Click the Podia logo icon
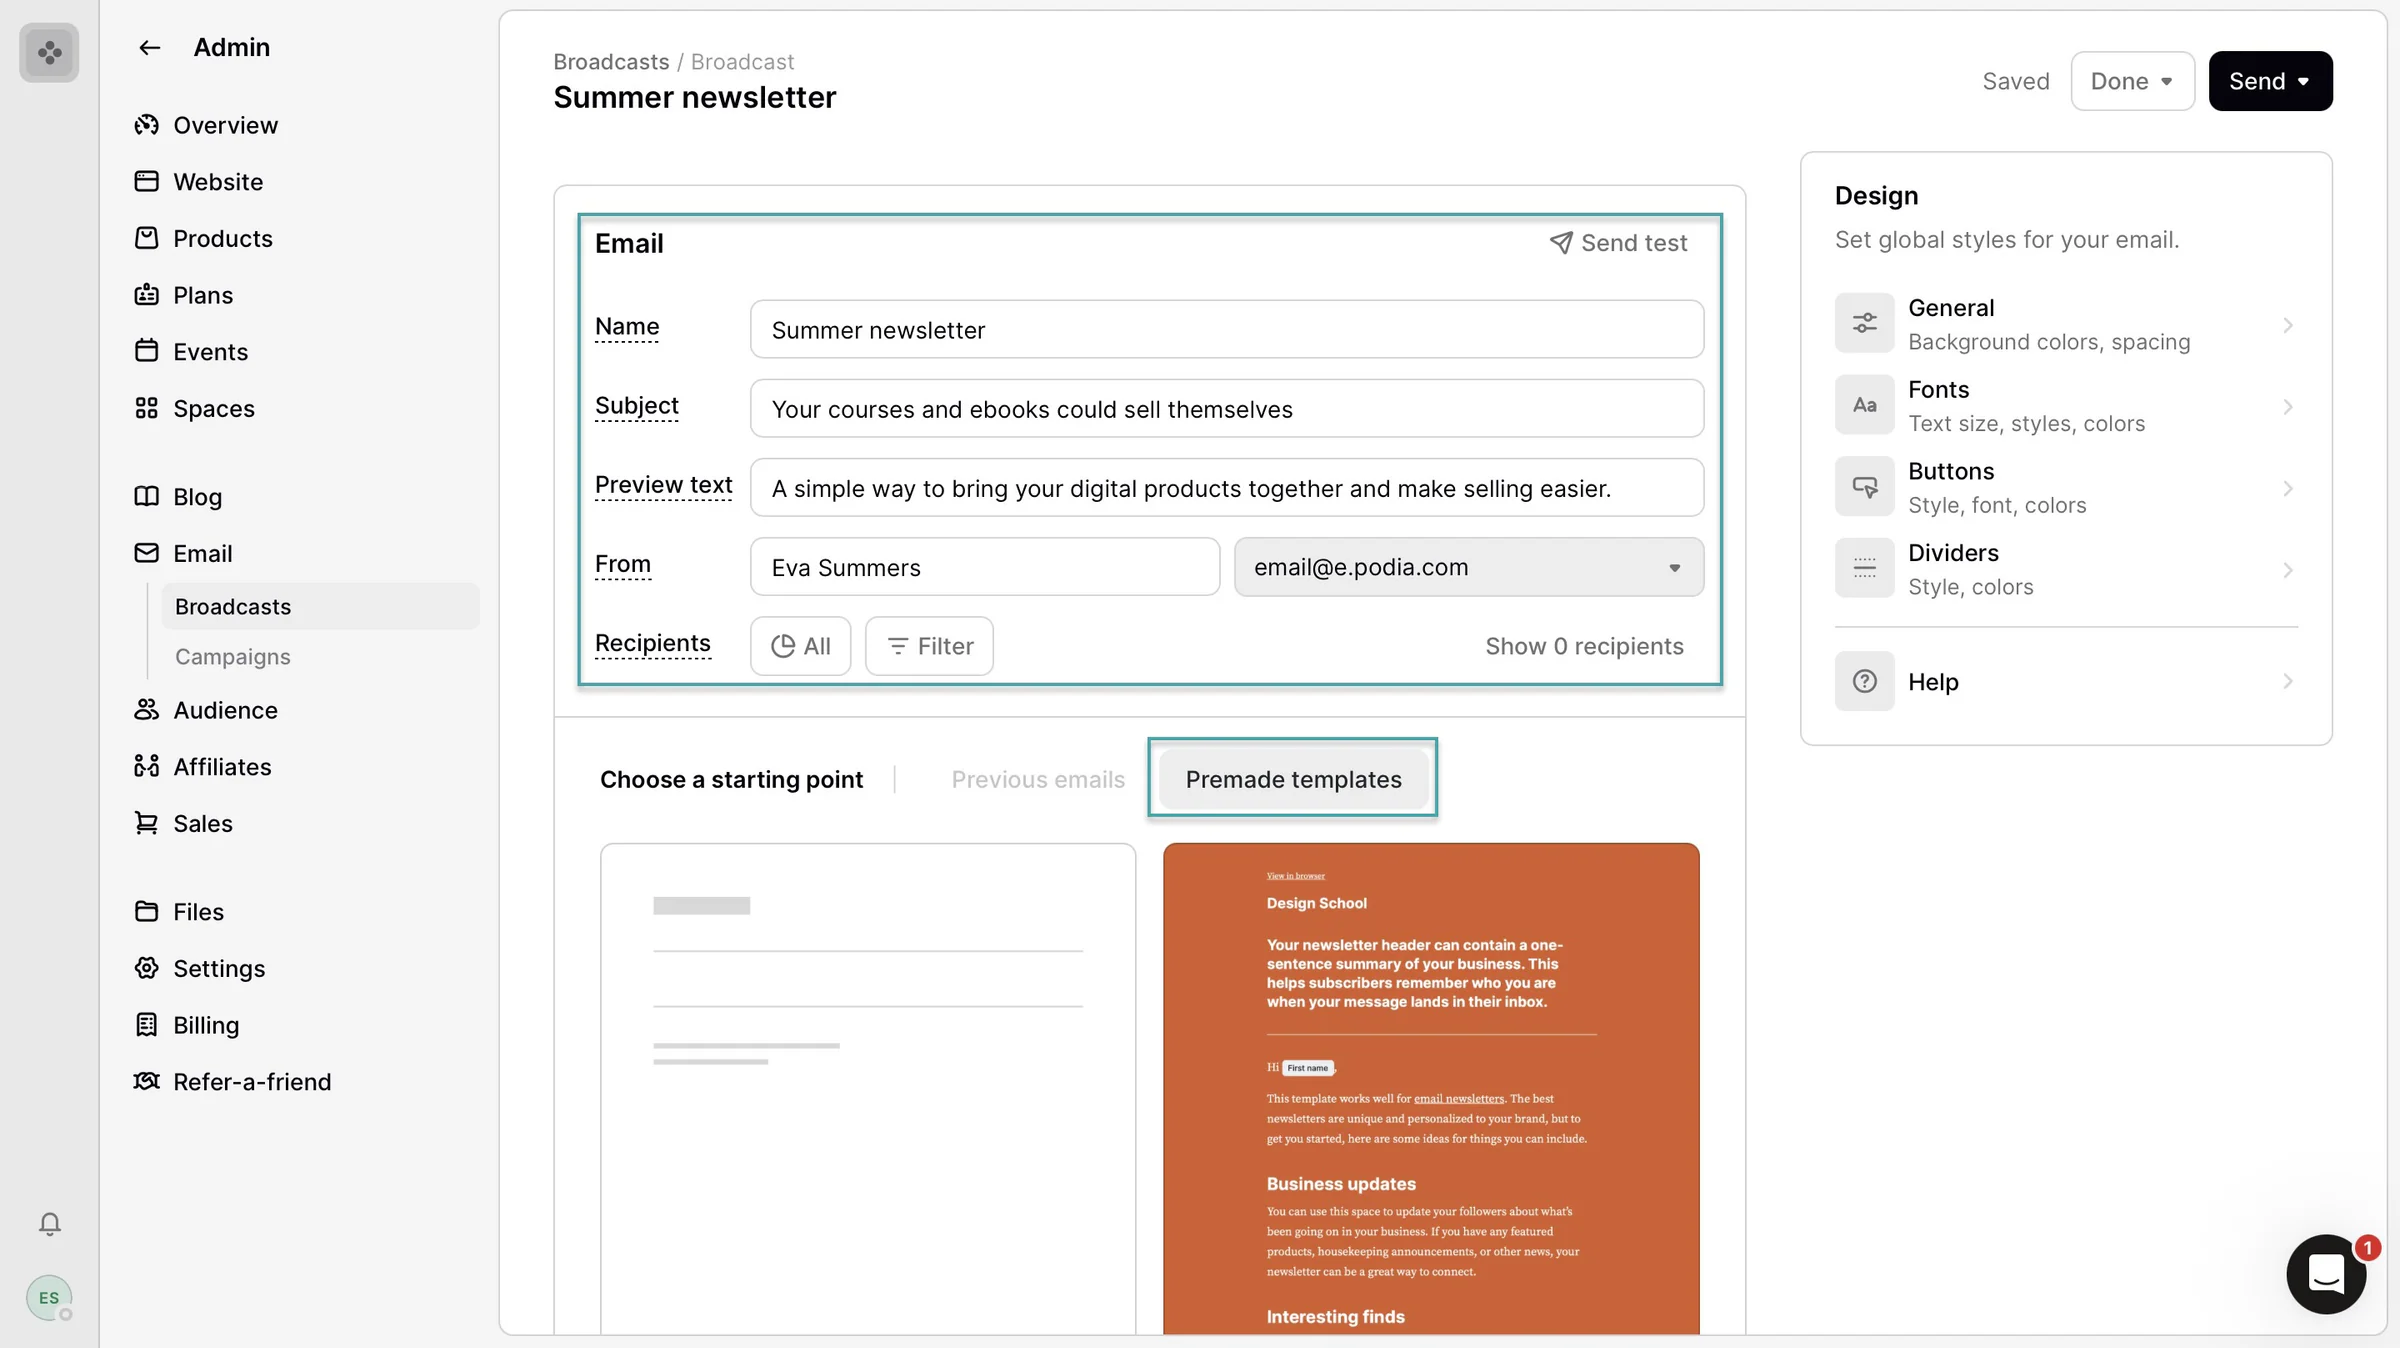2400x1348 pixels. click(x=49, y=52)
